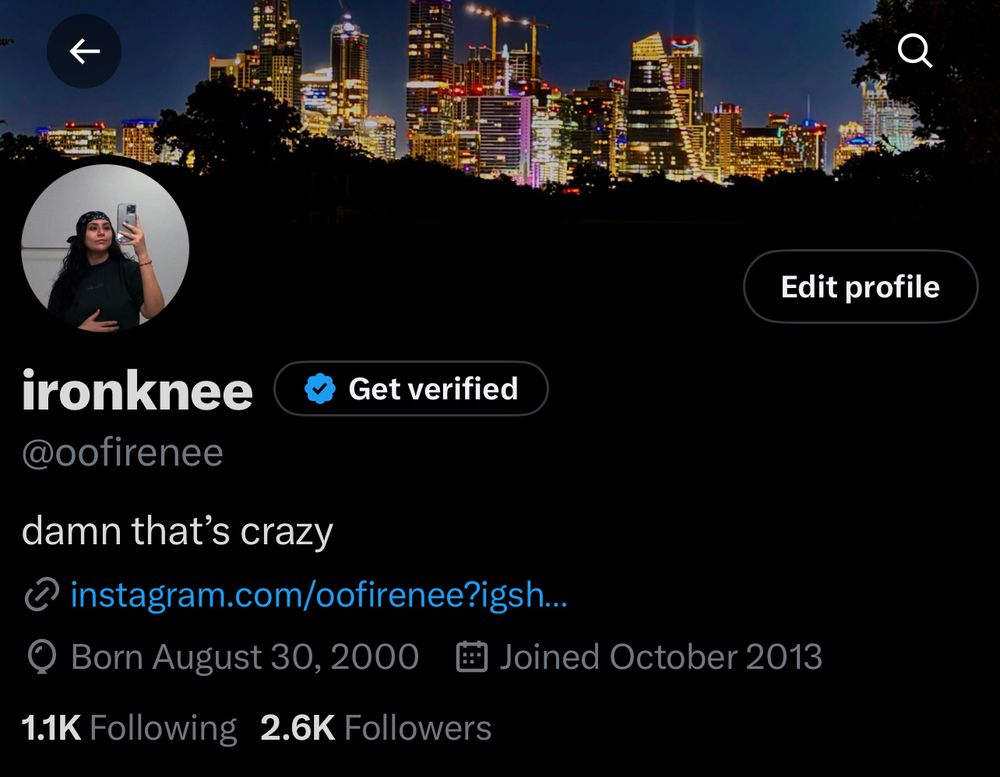
Task: Select the Get verified label text
Action: tap(433, 388)
